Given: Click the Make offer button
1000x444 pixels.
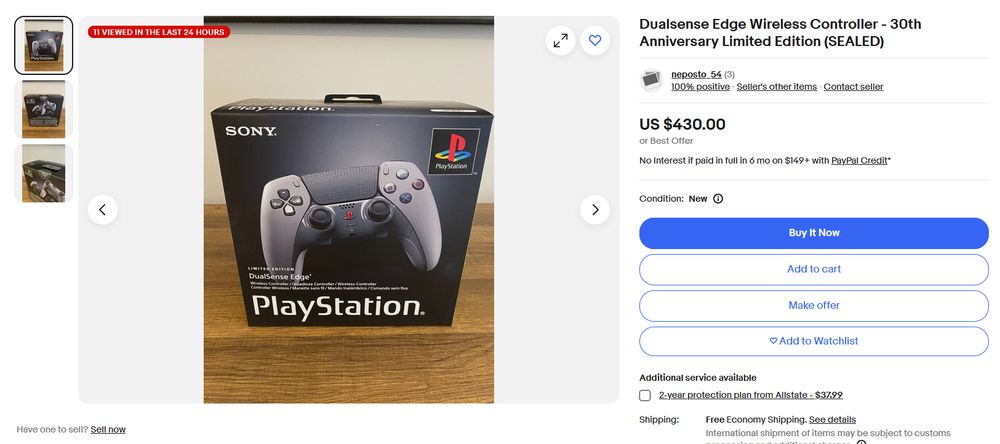Looking at the screenshot, I should click(814, 306).
